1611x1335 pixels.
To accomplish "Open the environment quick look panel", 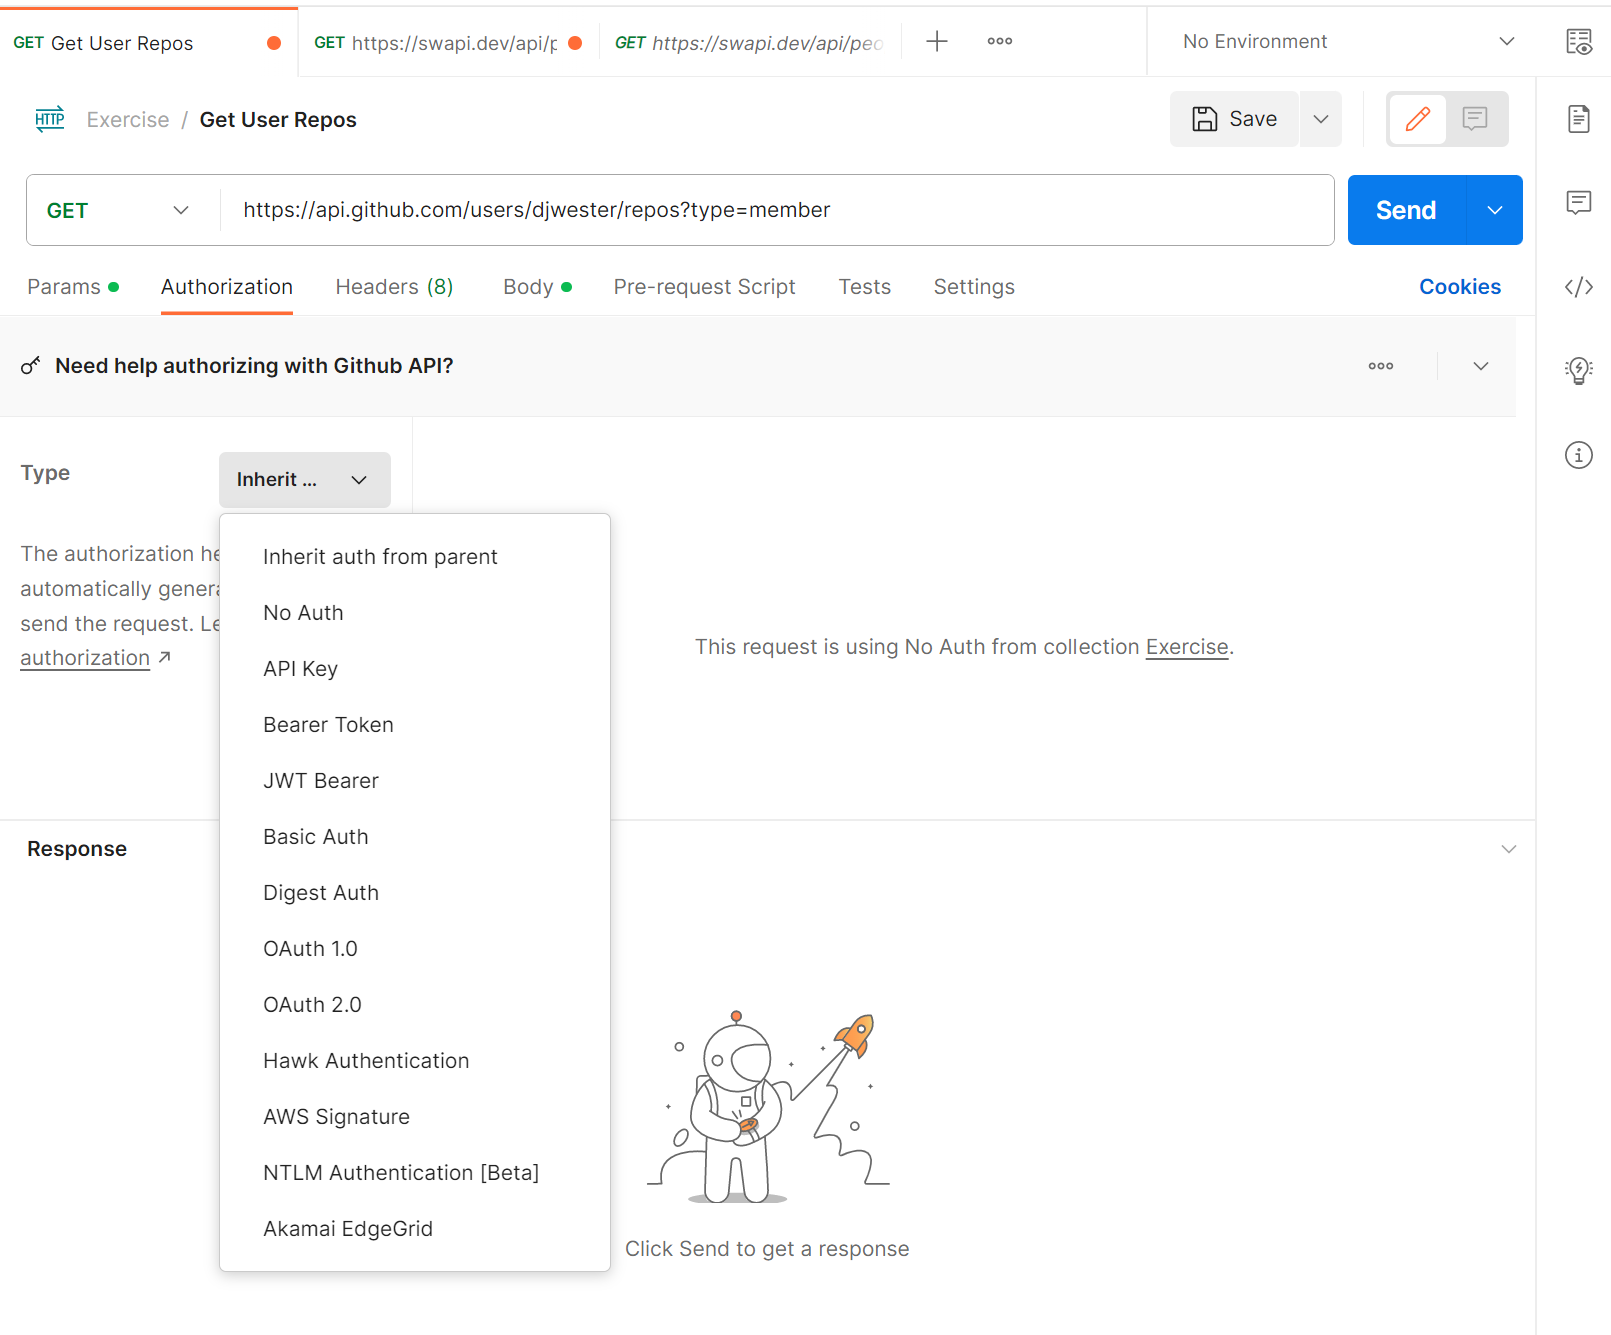I will pyautogui.click(x=1579, y=42).
